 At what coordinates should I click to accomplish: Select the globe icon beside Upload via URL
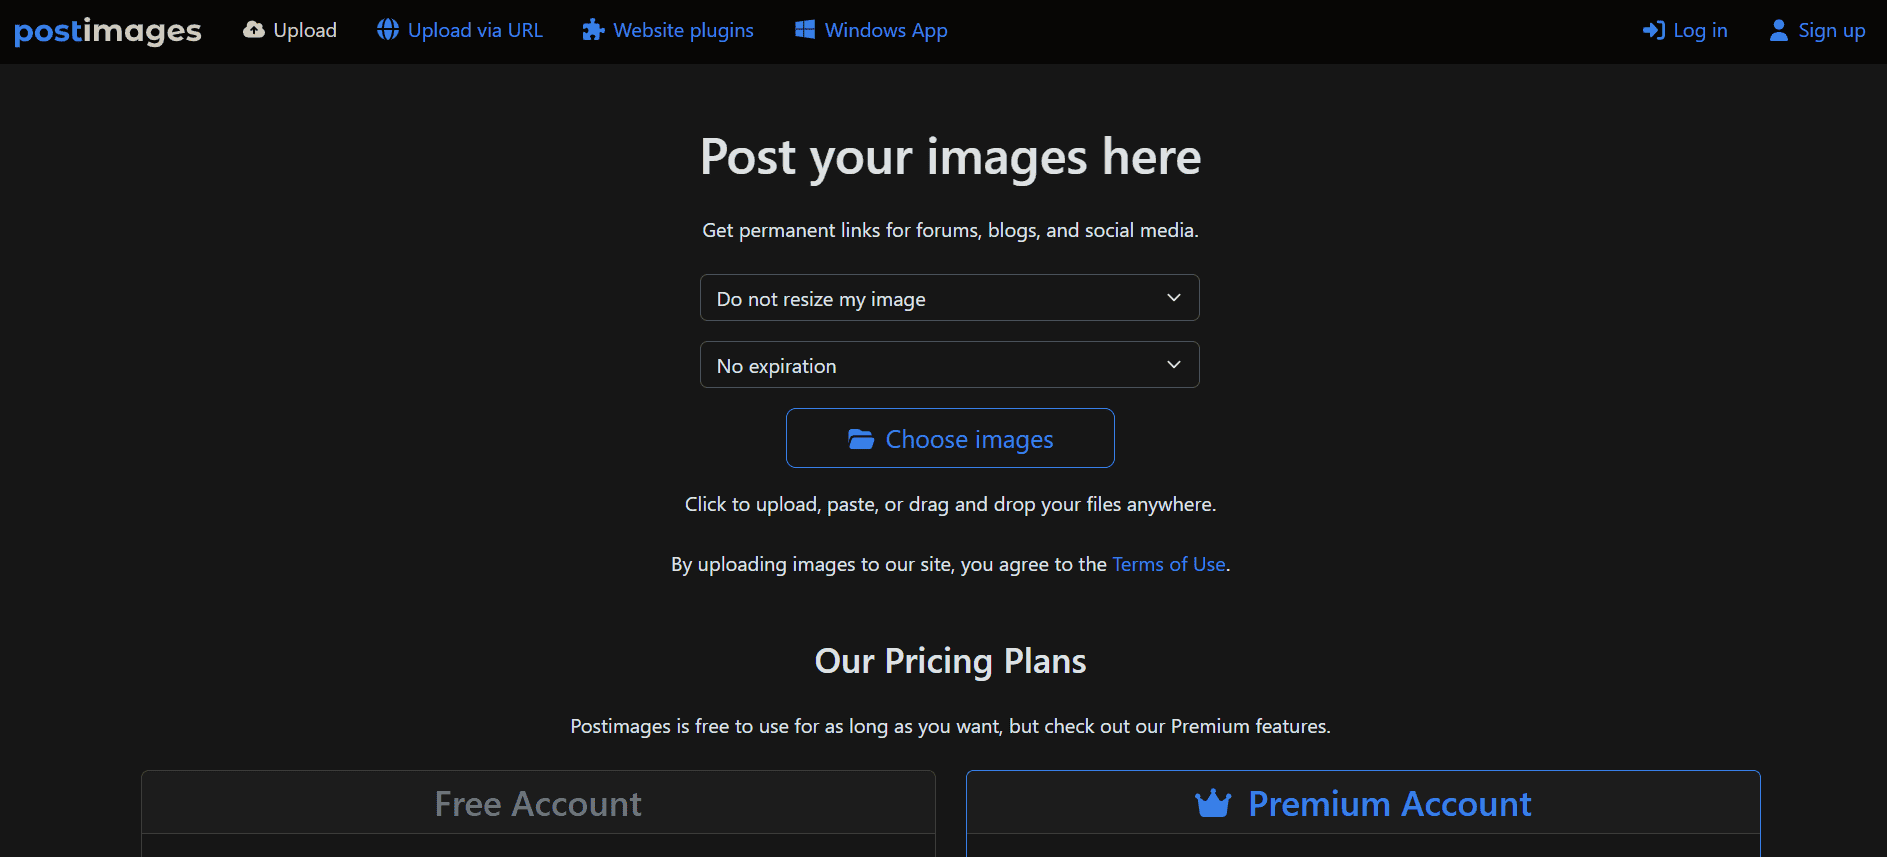click(x=388, y=30)
